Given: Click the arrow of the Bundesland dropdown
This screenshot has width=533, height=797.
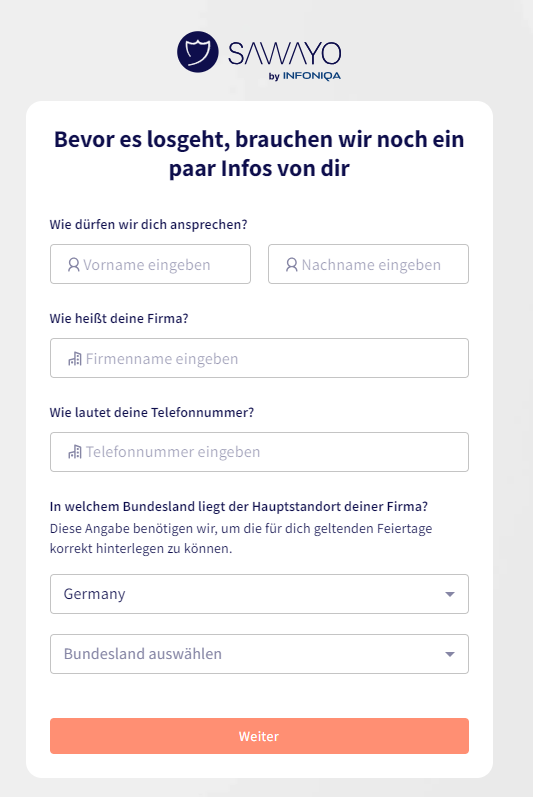Looking at the screenshot, I should (450, 654).
